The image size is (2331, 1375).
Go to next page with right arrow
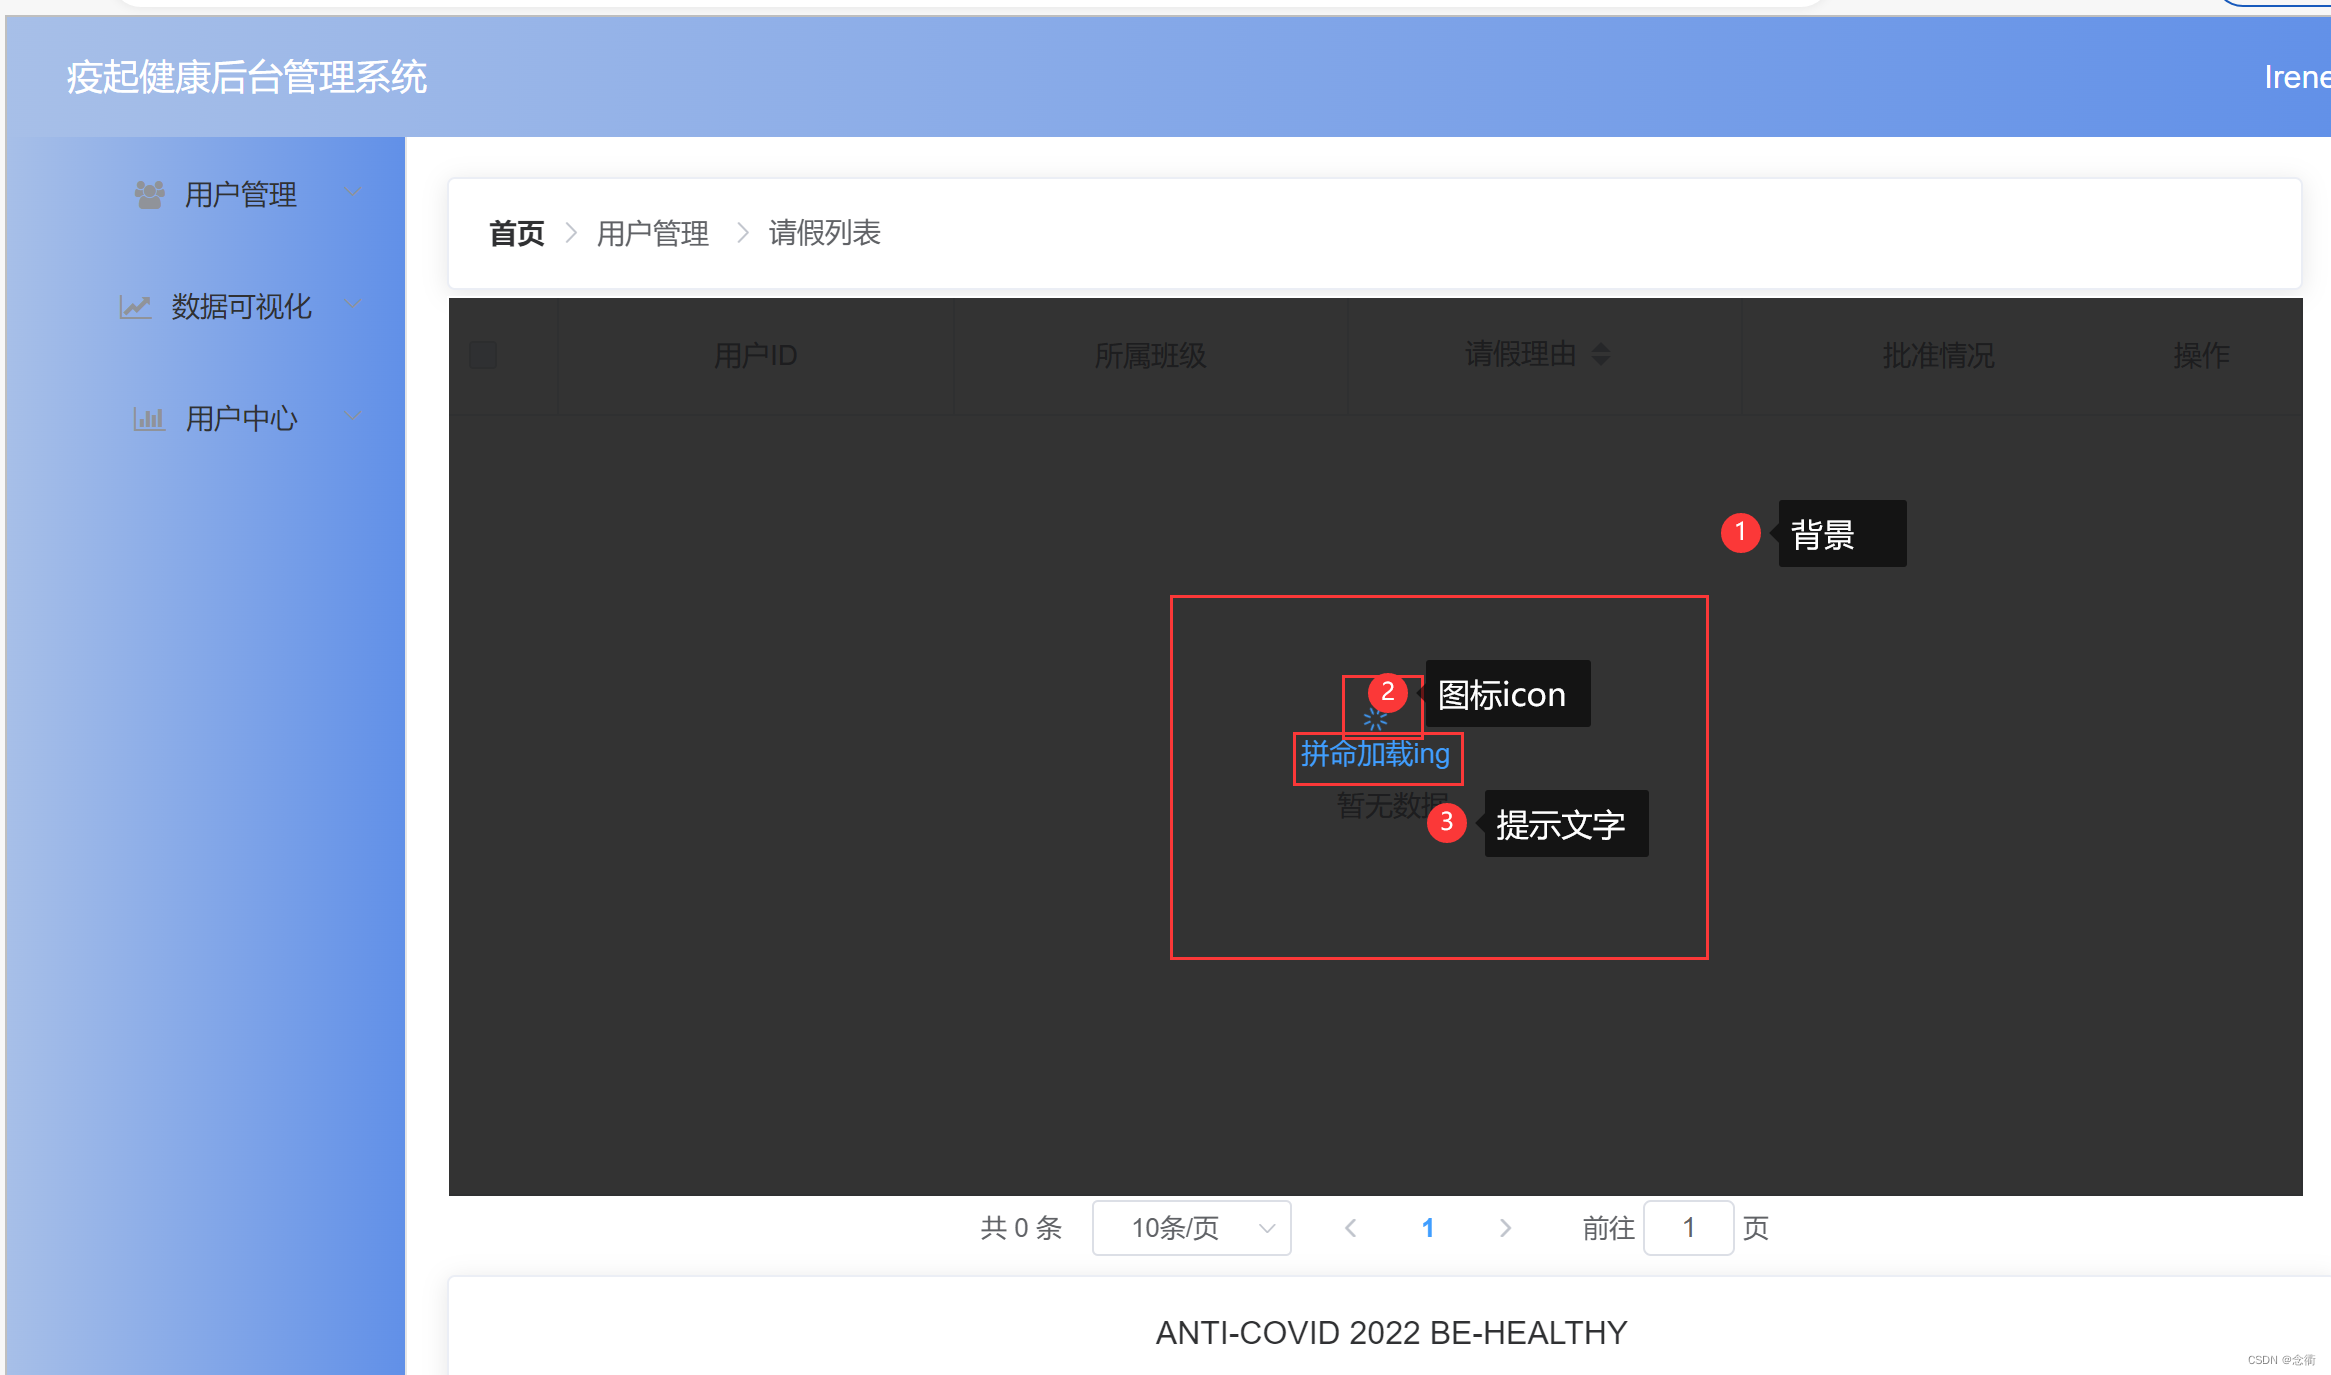coord(1505,1228)
